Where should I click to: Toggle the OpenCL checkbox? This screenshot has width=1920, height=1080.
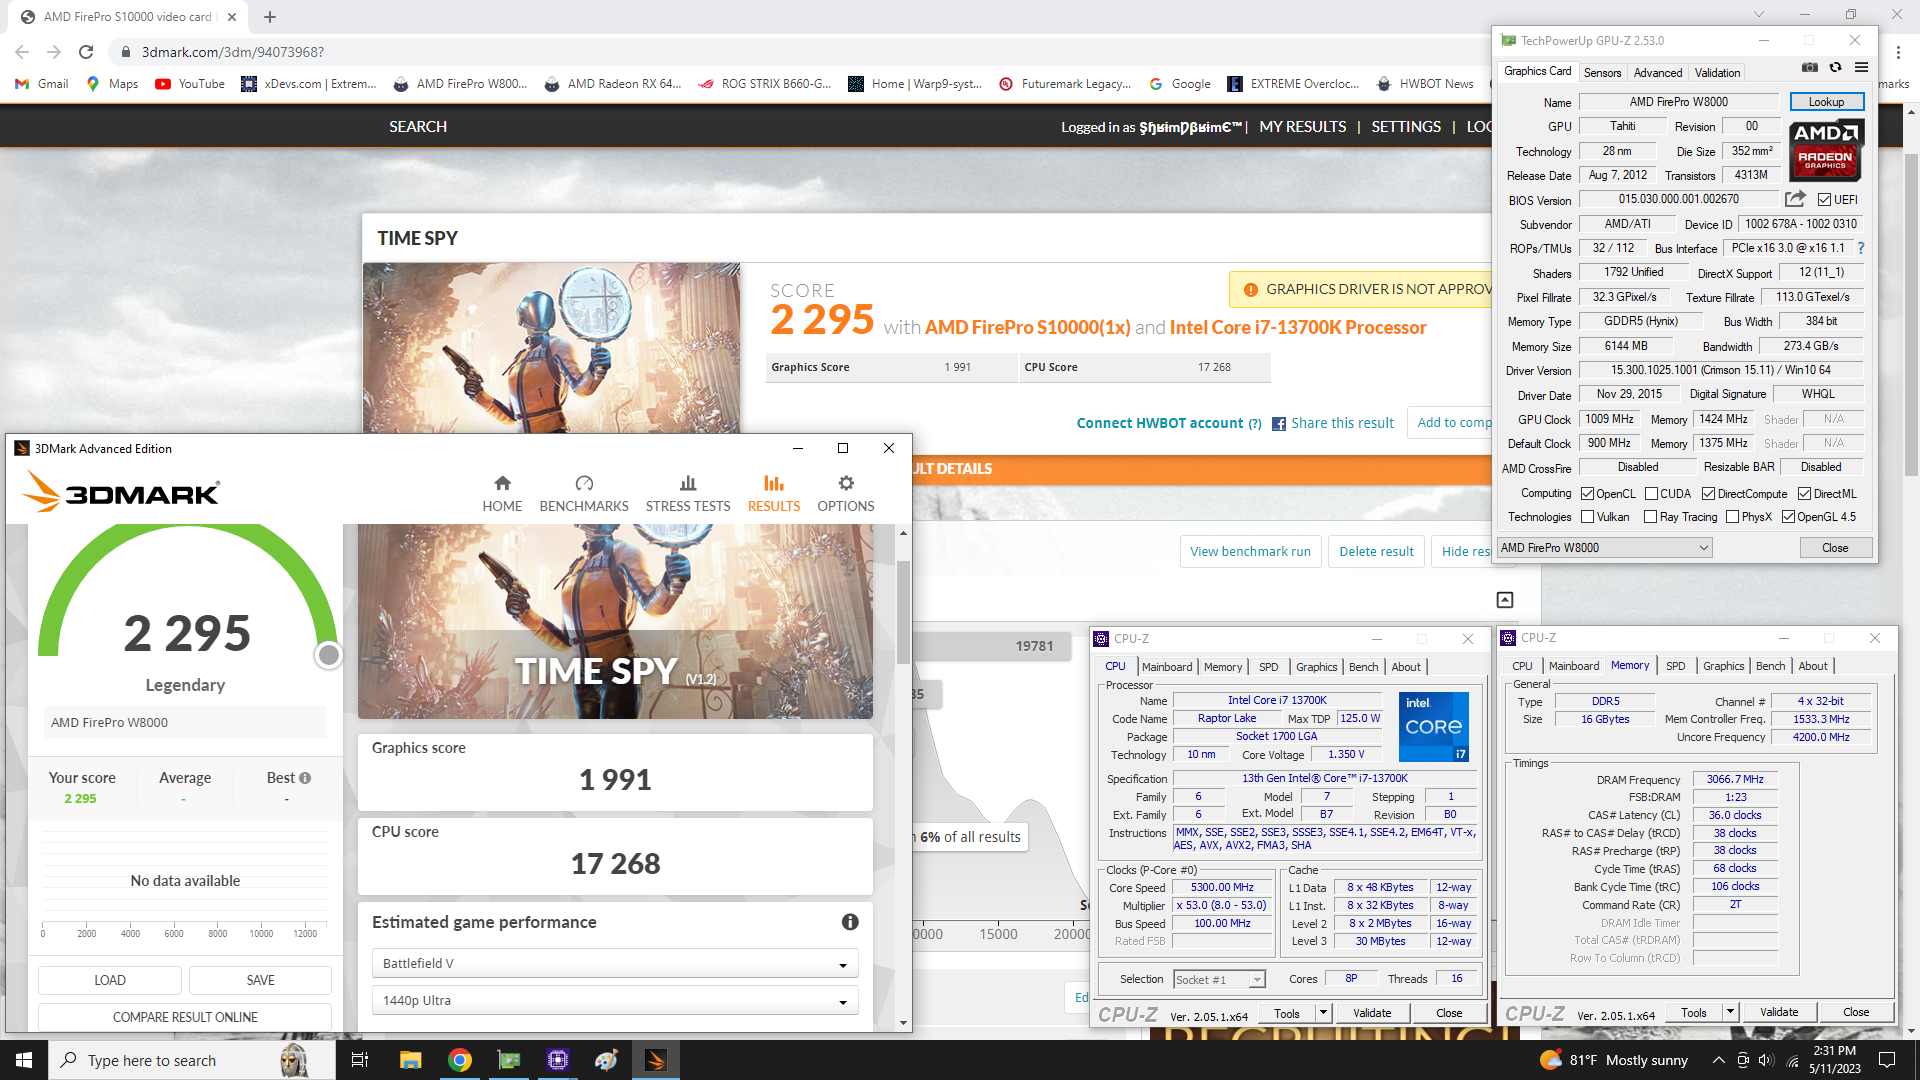tap(1587, 494)
